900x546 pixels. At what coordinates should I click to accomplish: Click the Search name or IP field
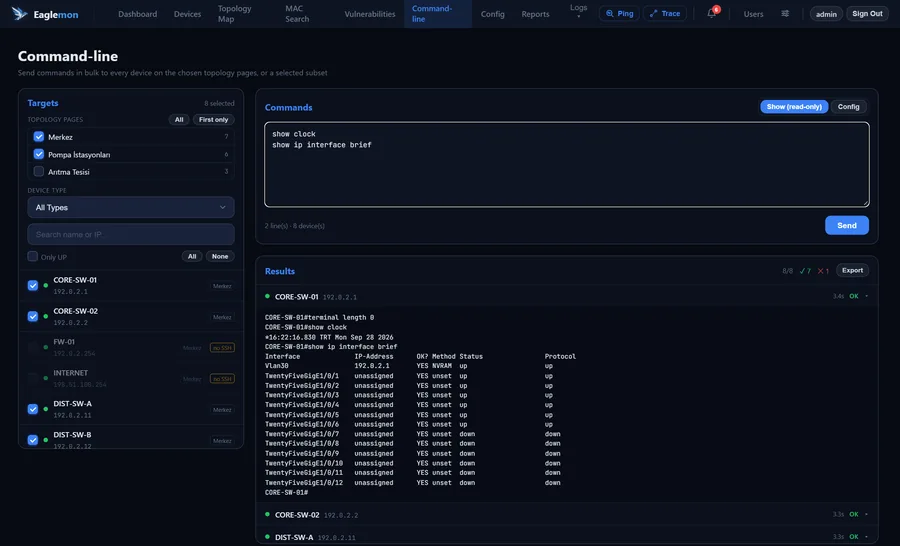131,234
